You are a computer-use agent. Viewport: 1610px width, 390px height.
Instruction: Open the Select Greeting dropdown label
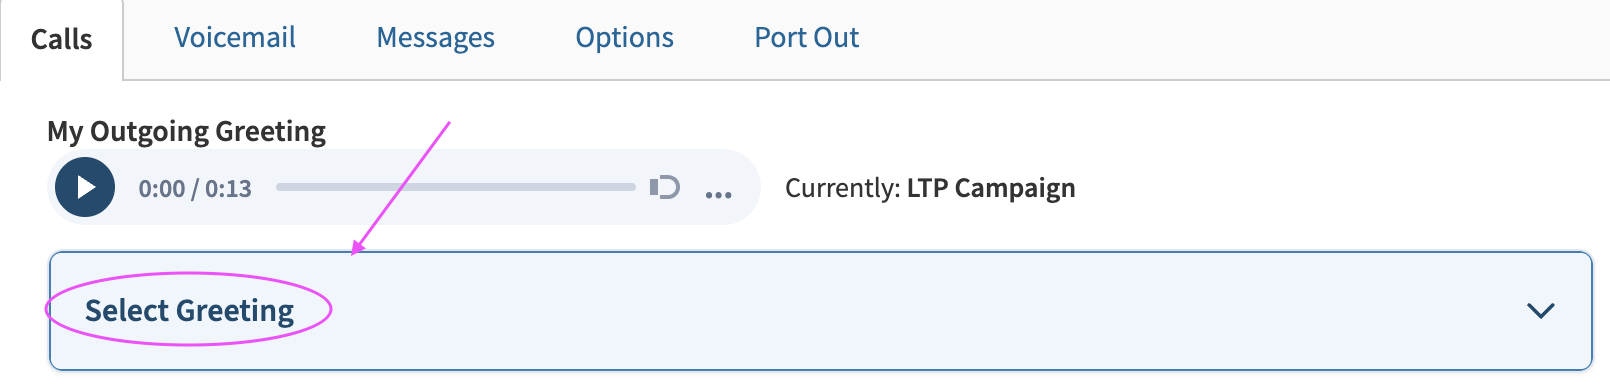(x=189, y=311)
